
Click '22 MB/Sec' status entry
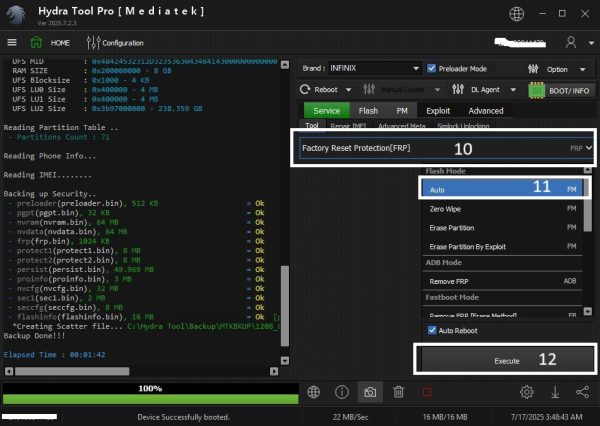[350, 417]
